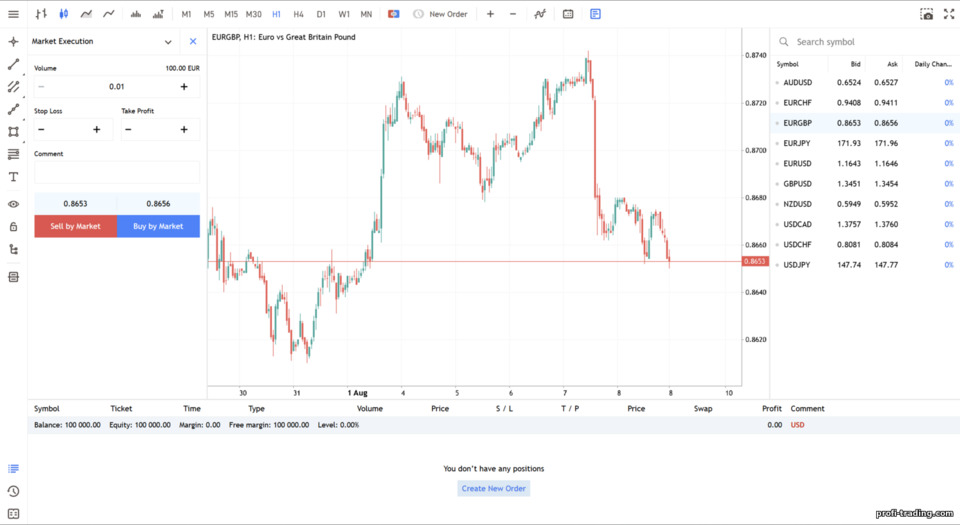Click the Sell by Market button
Screen dimensions: 960x525
coord(75,226)
